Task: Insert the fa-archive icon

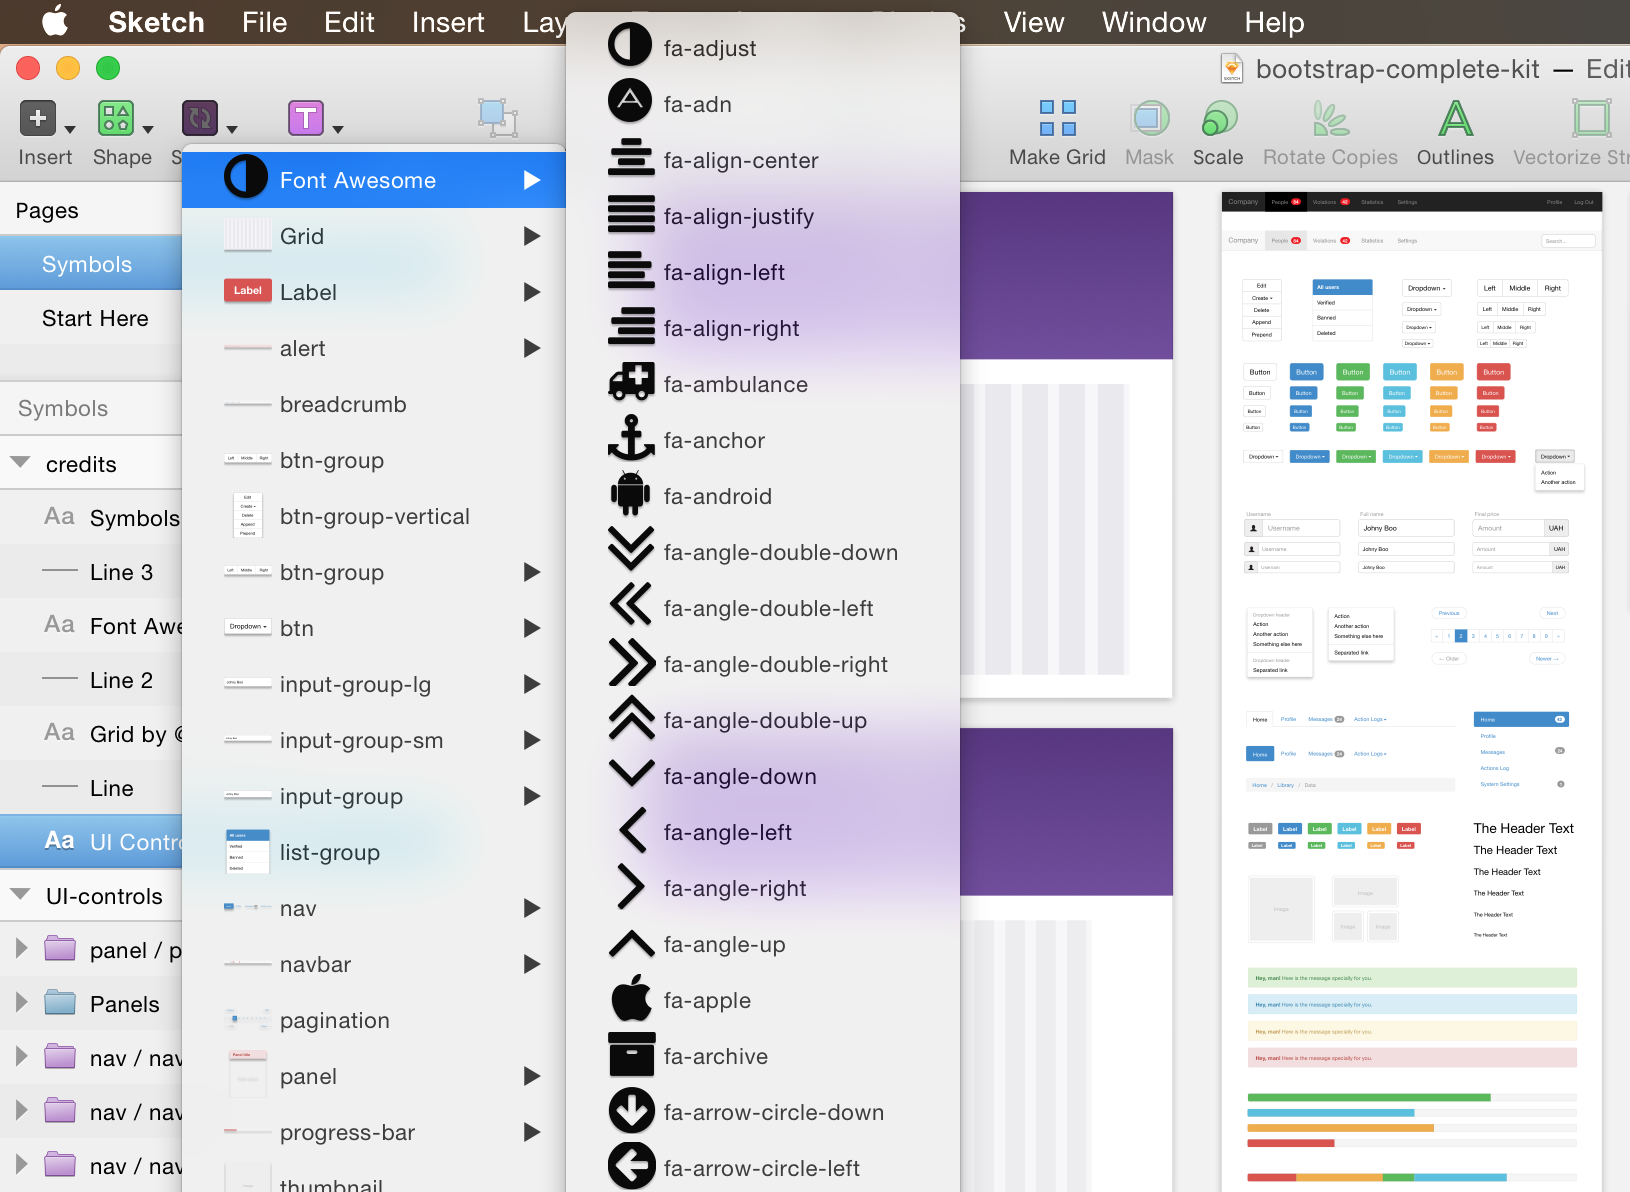Action: 763,1056
